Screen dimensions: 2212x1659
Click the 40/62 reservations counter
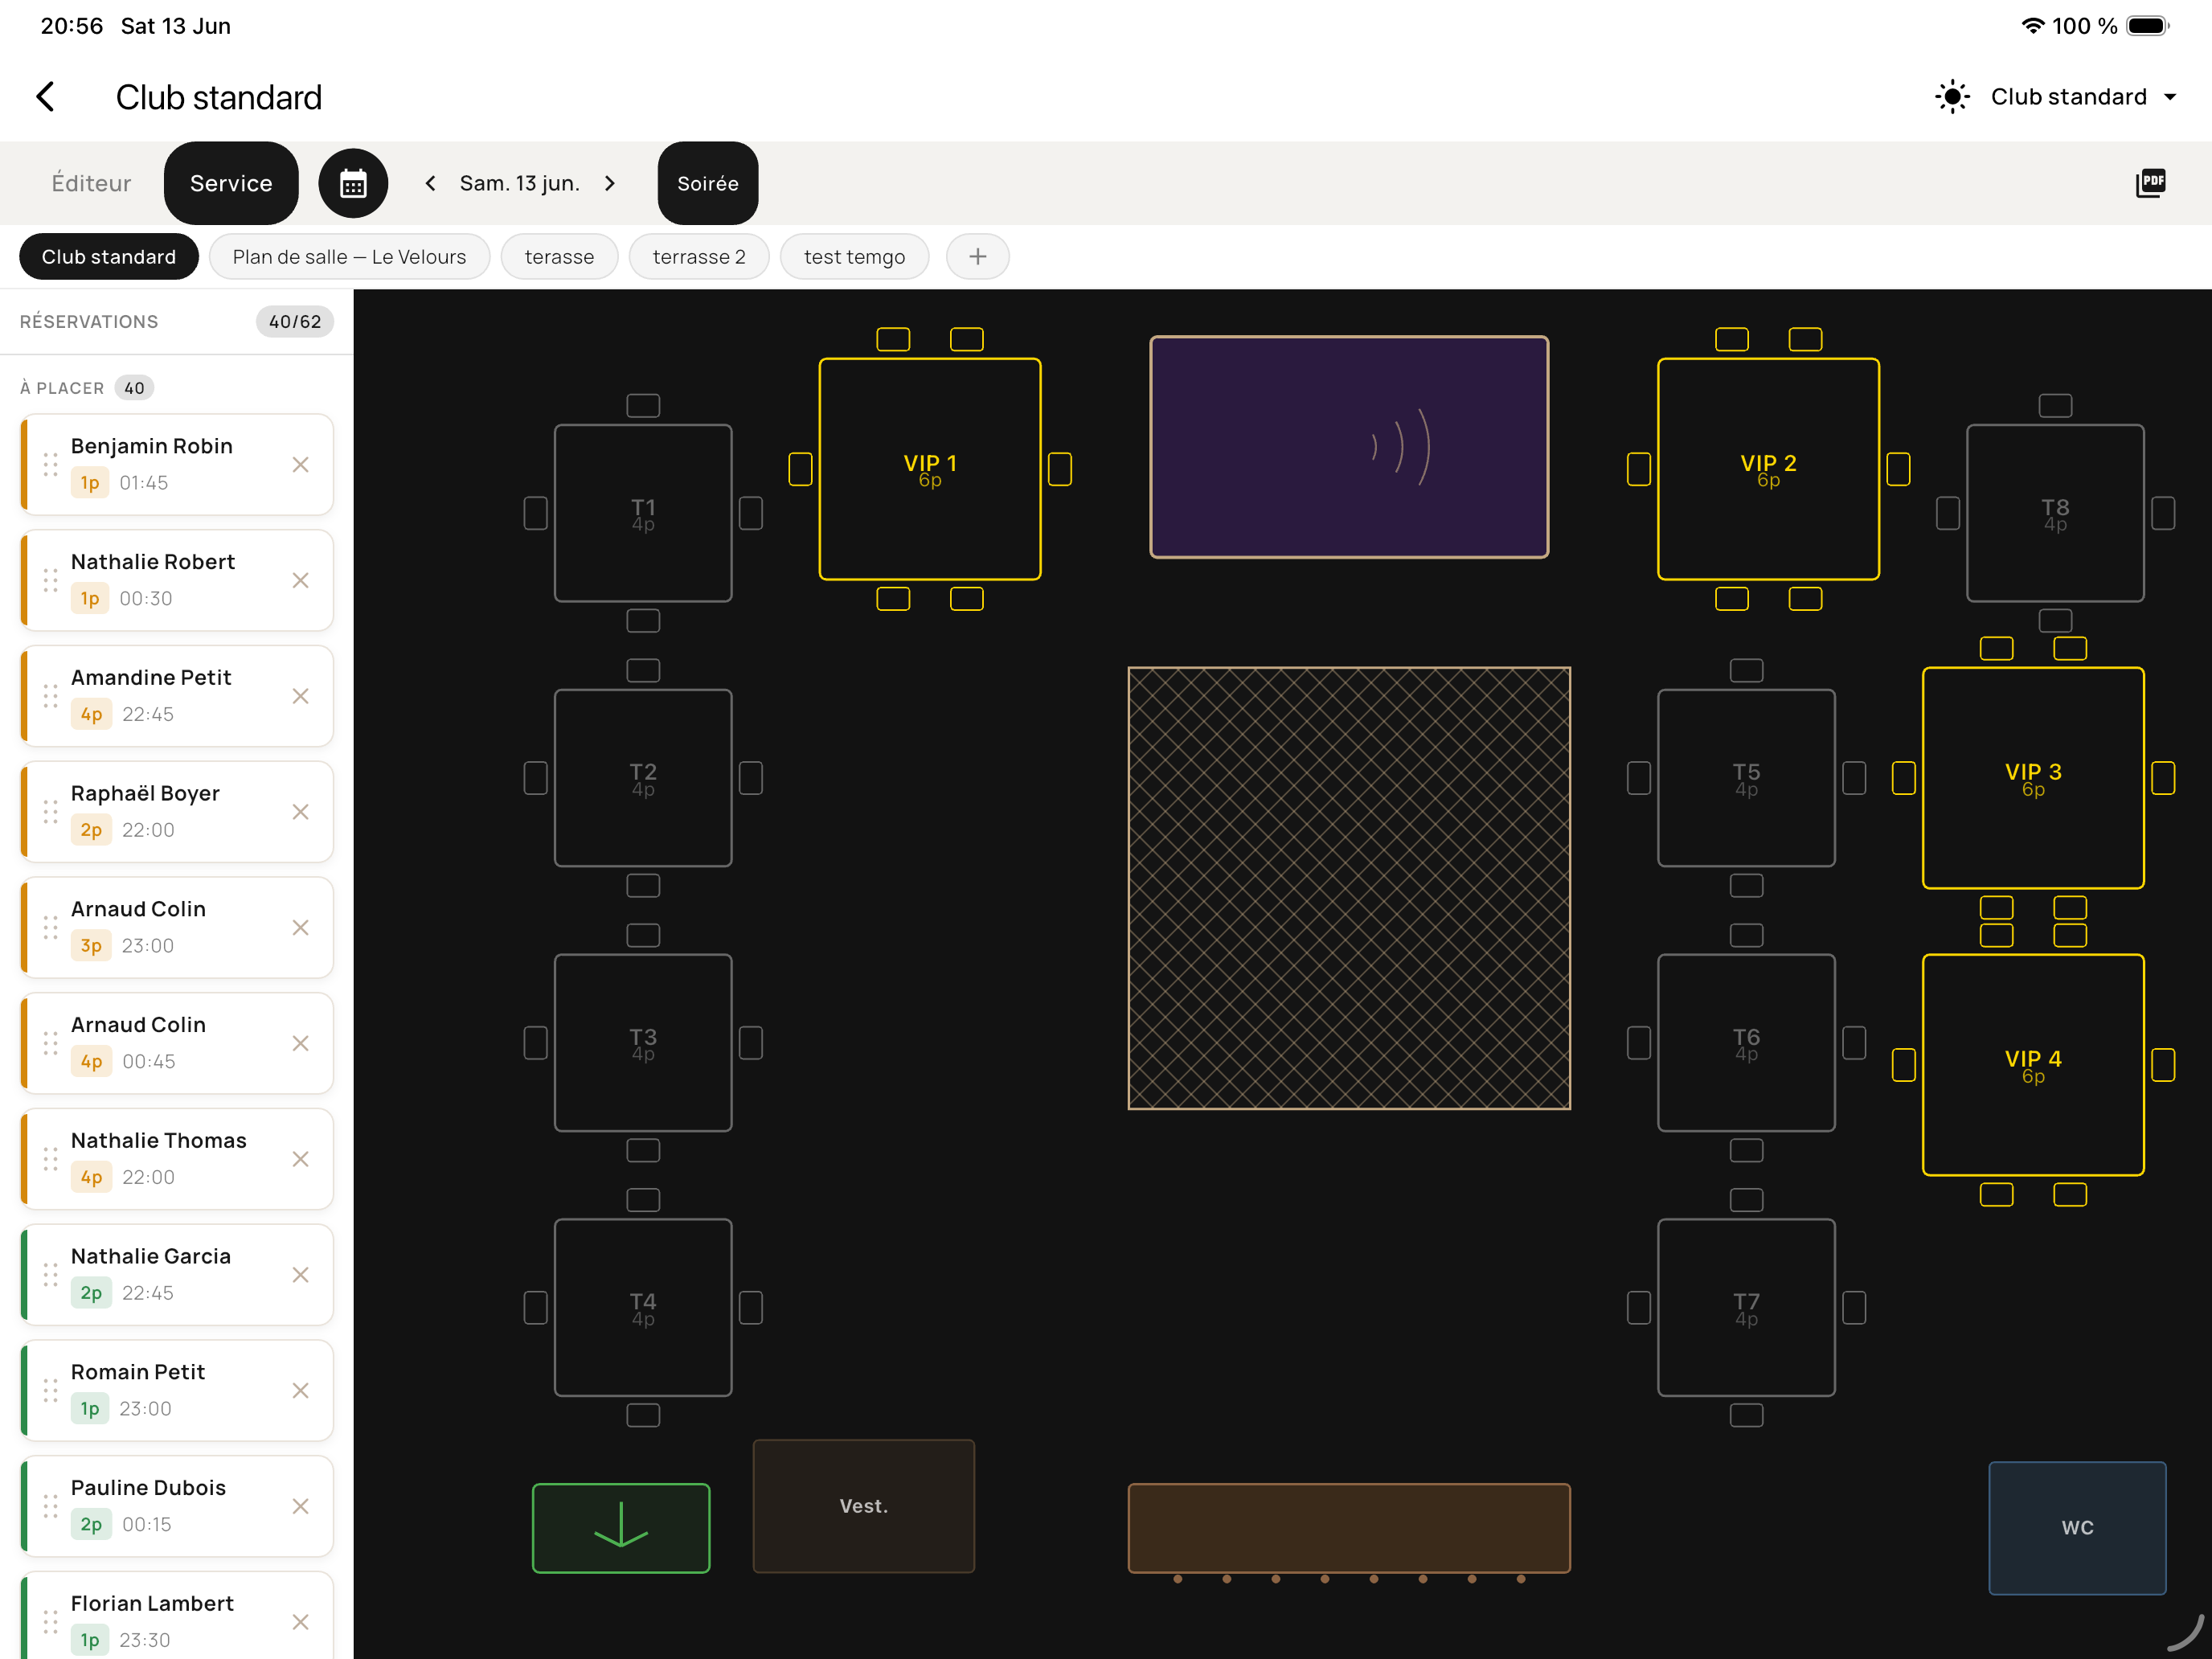click(295, 322)
